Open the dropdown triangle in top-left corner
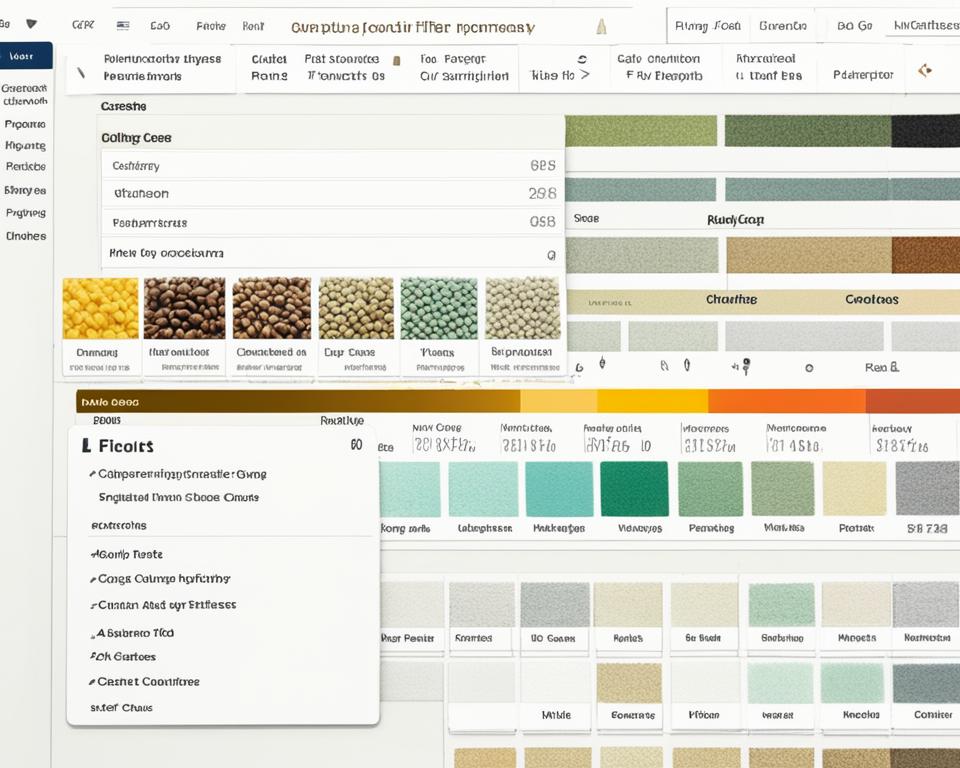The height and width of the screenshot is (768, 960). pos(30,23)
